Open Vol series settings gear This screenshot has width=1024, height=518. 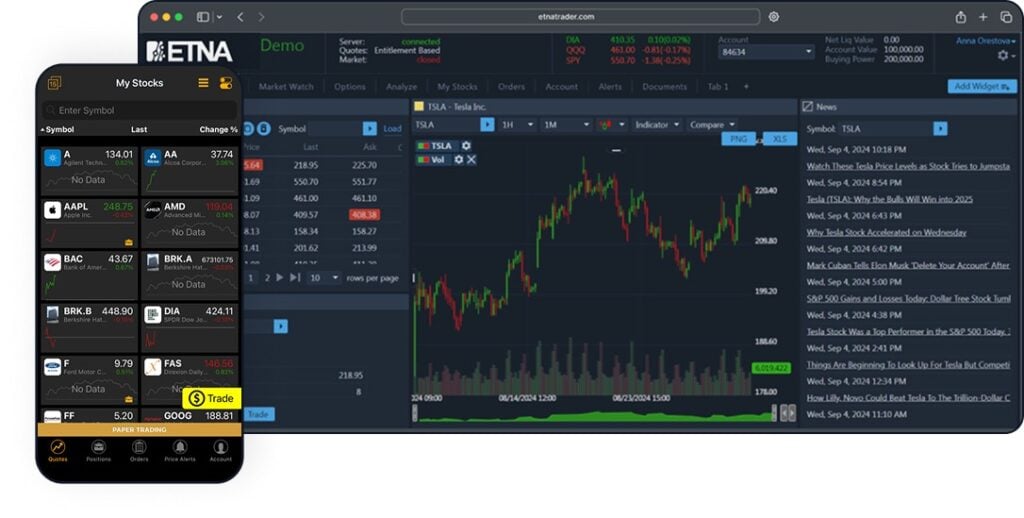pyautogui.click(x=458, y=159)
